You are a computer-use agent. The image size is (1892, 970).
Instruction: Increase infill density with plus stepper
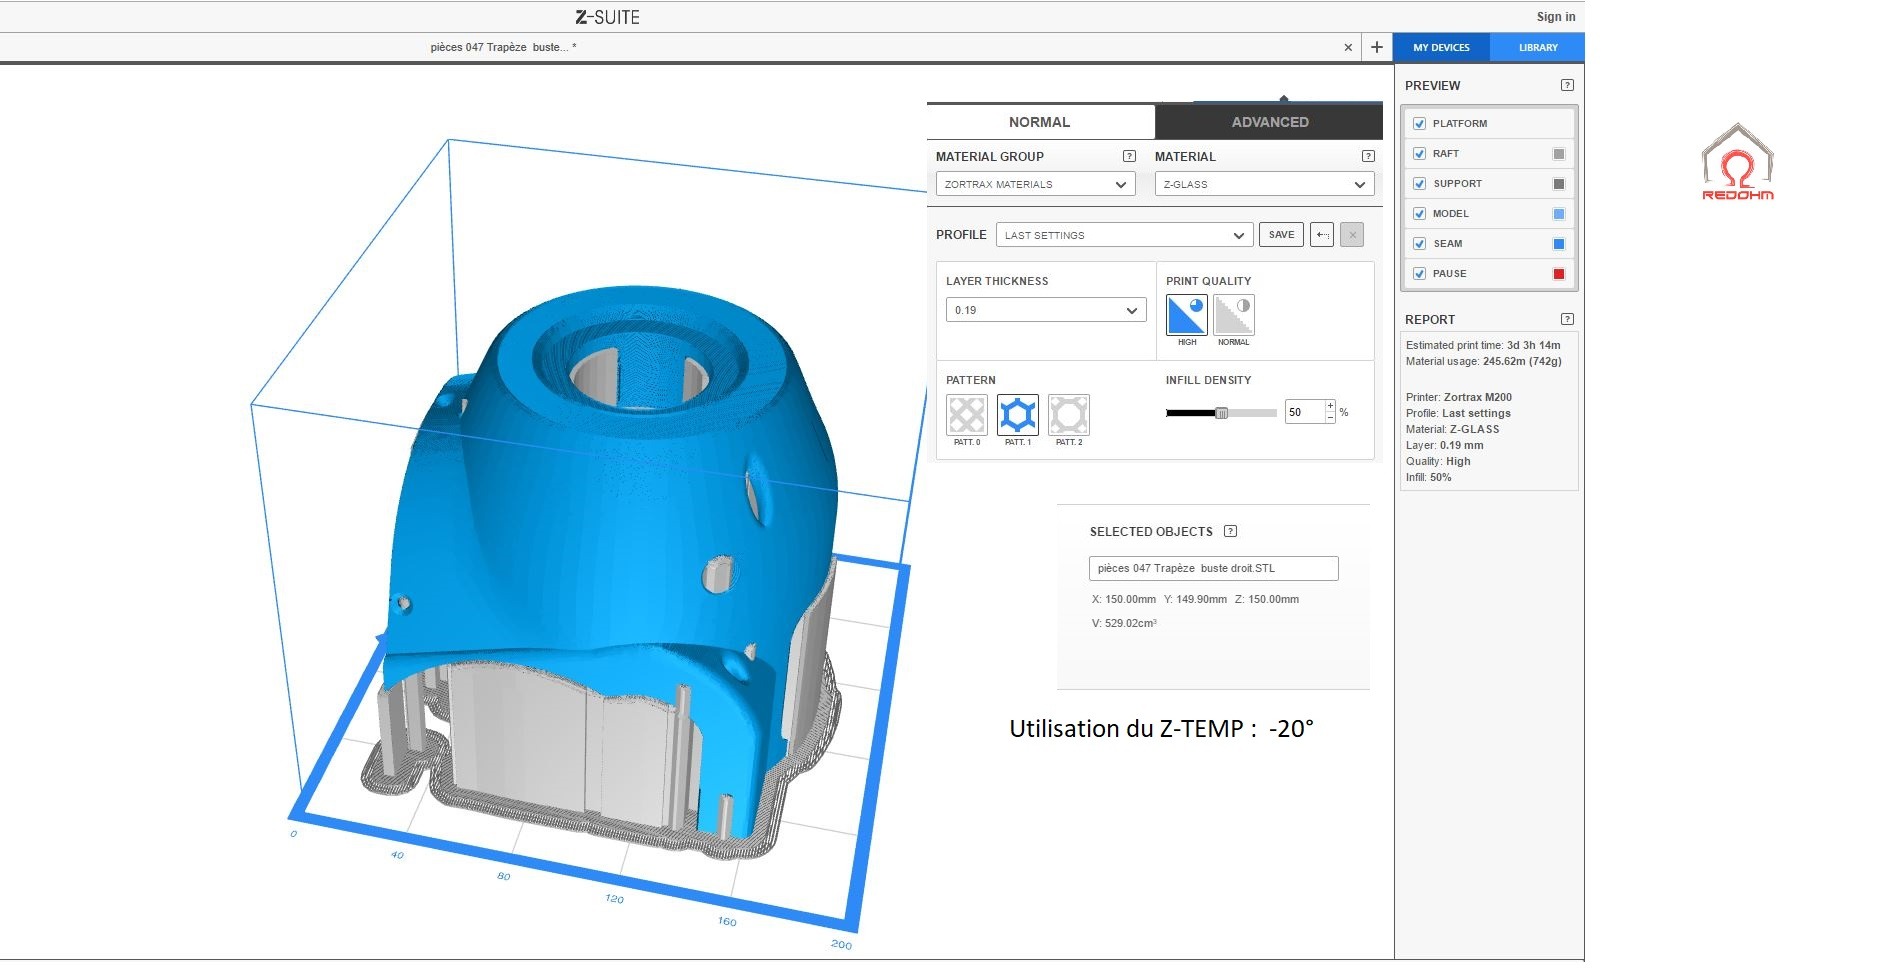pos(1330,406)
